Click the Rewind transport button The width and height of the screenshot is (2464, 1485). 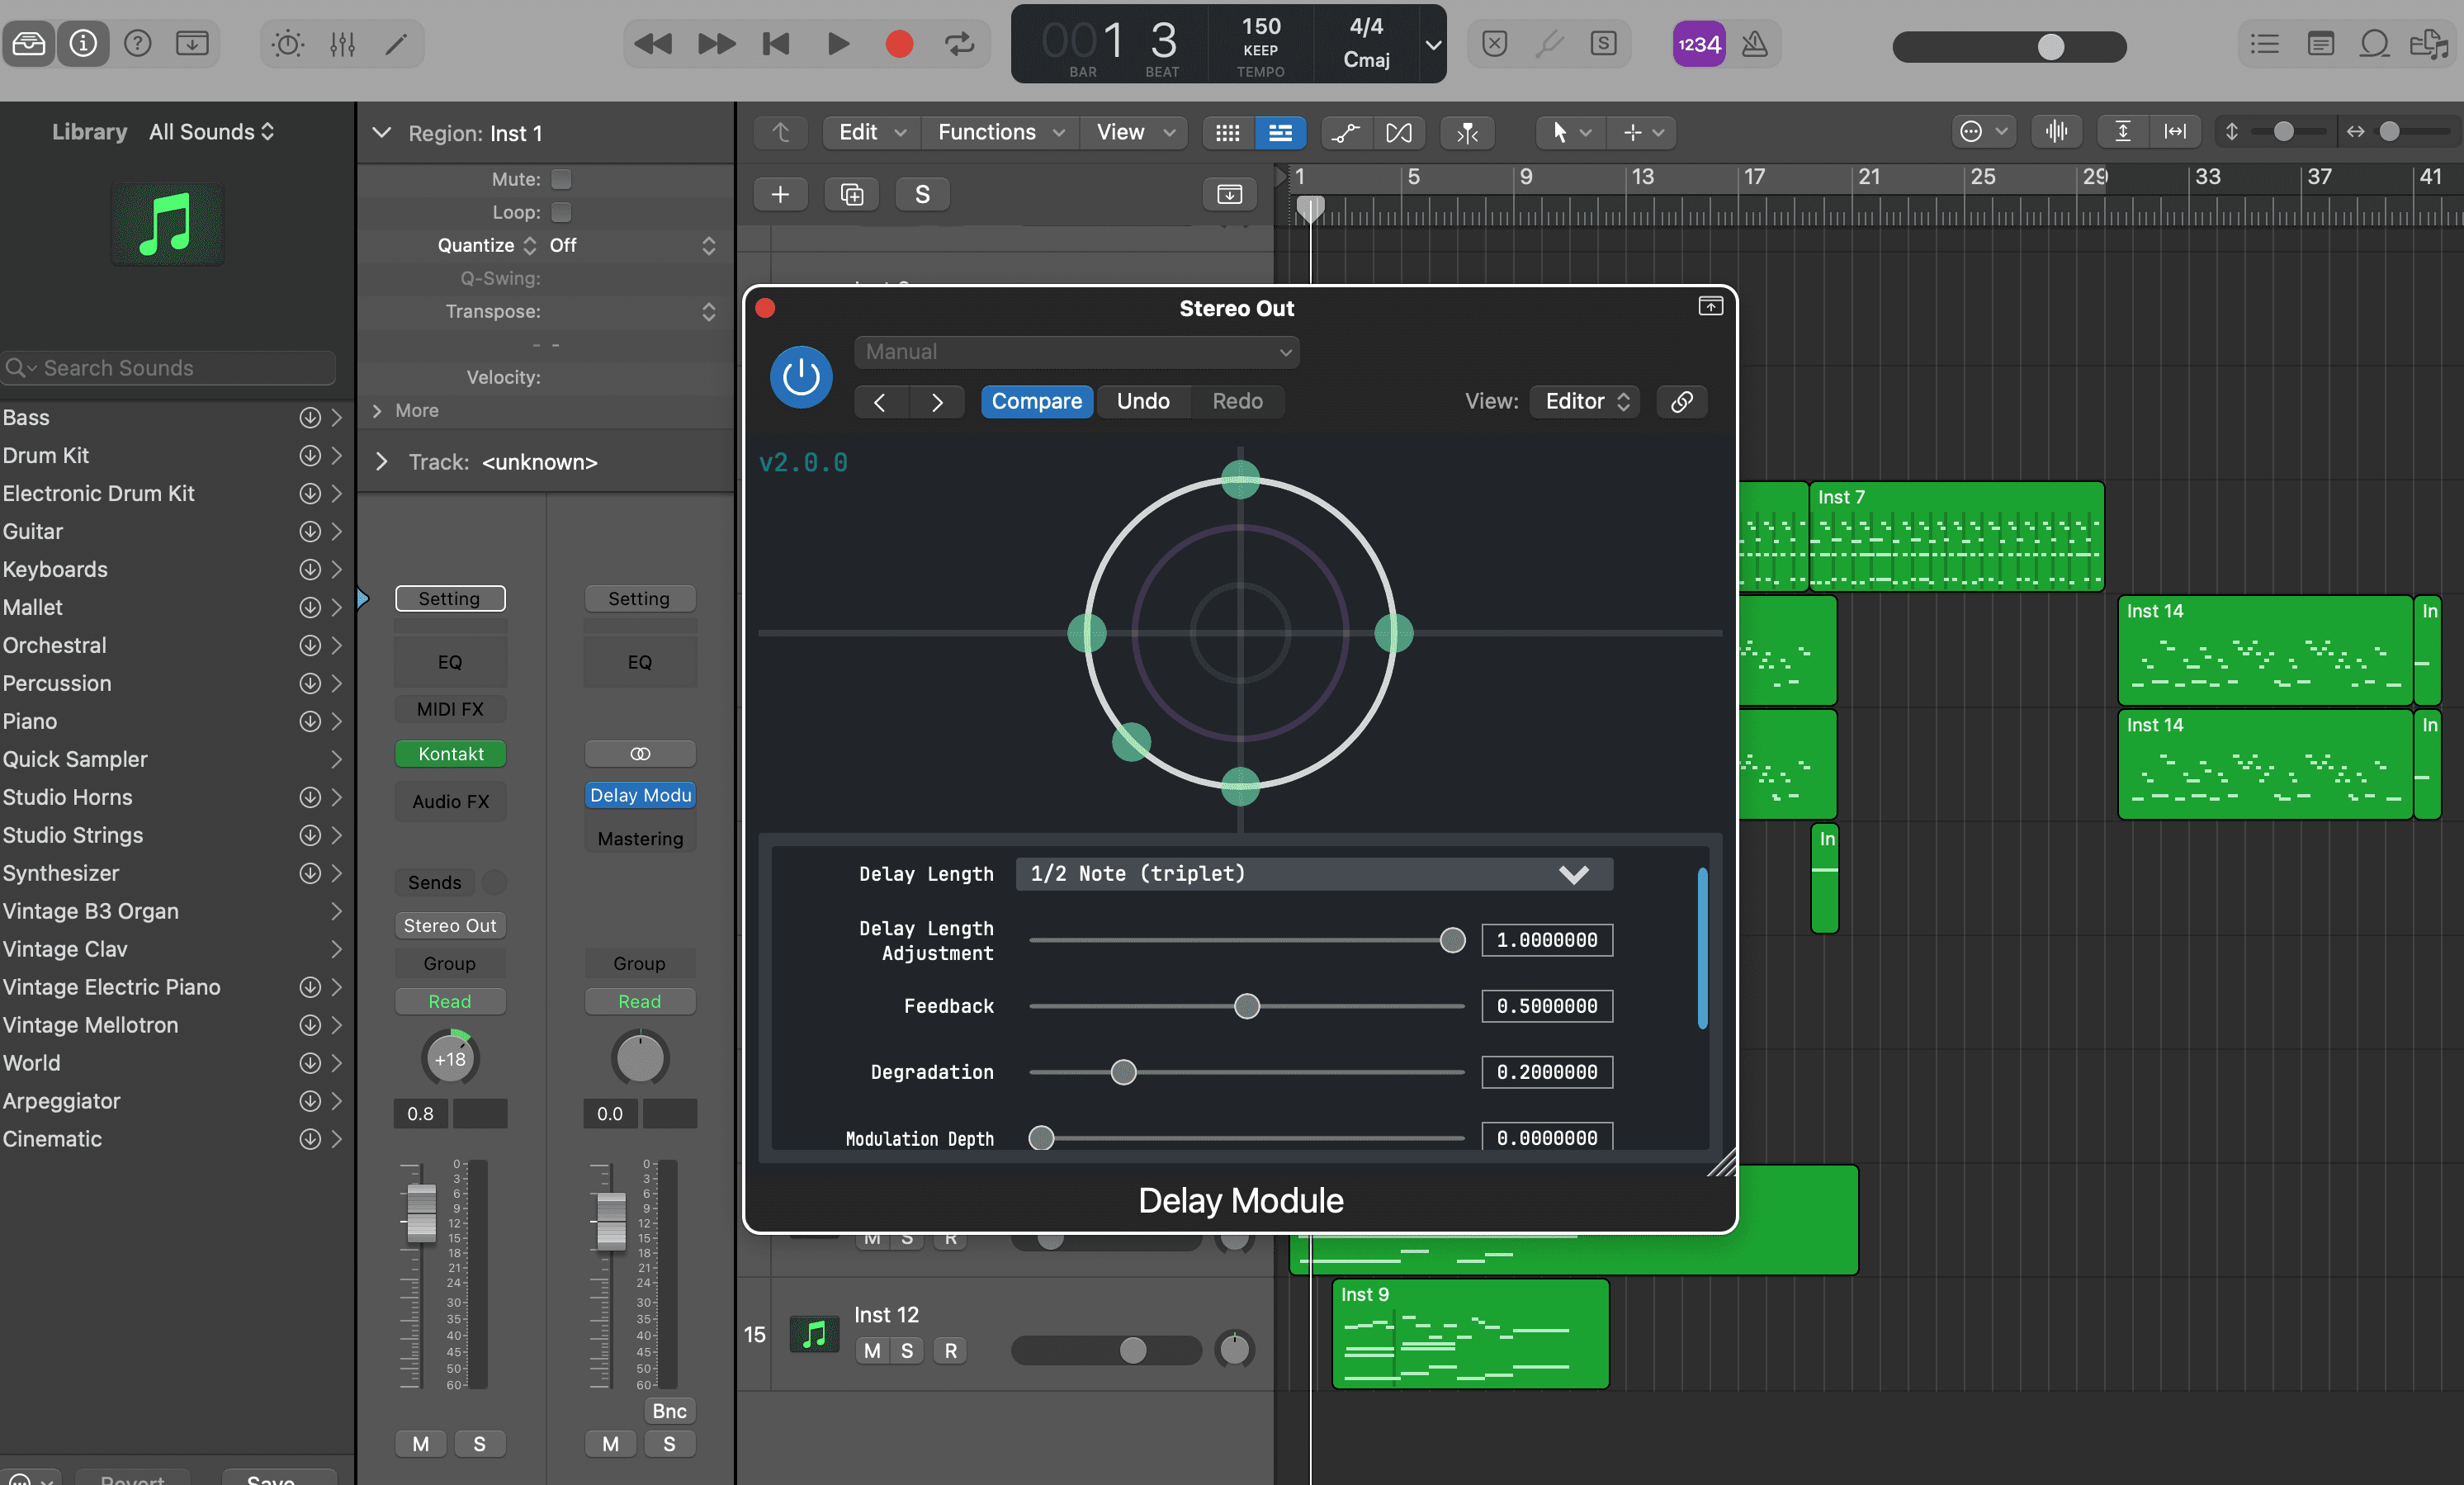point(653,44)
